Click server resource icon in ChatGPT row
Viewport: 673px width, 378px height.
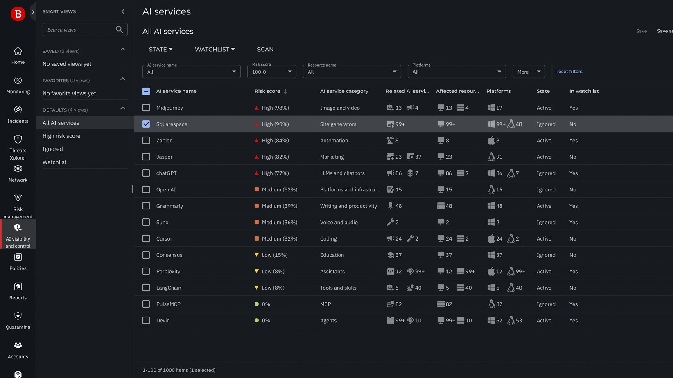click(x=460, y=173)
